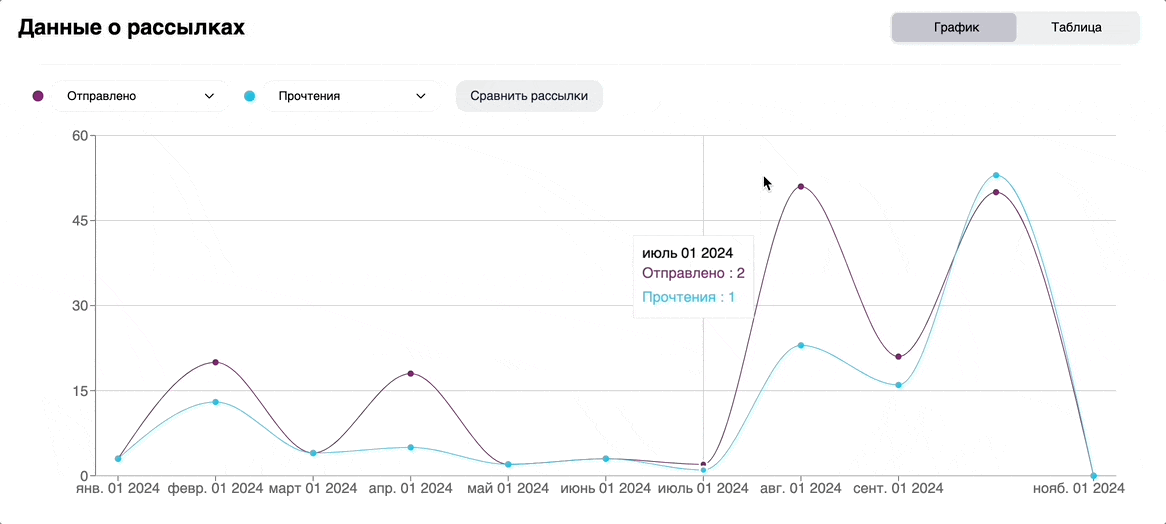Click the Прочтения point at авг. 01 2024

(801, 345)
